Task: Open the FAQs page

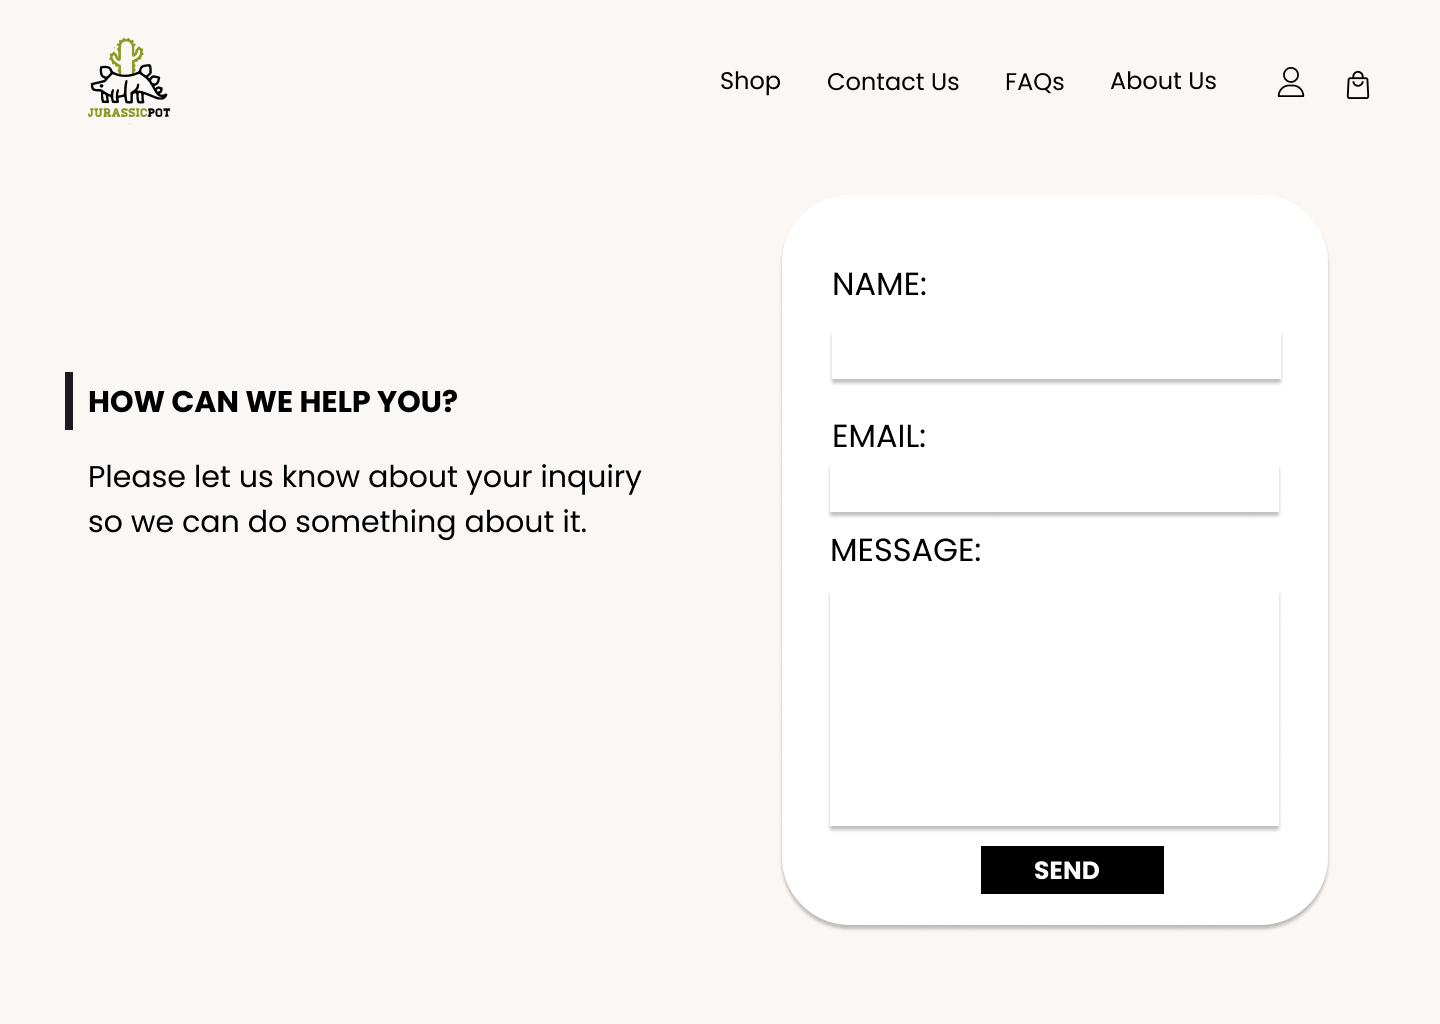Action: coord(1034,82)
